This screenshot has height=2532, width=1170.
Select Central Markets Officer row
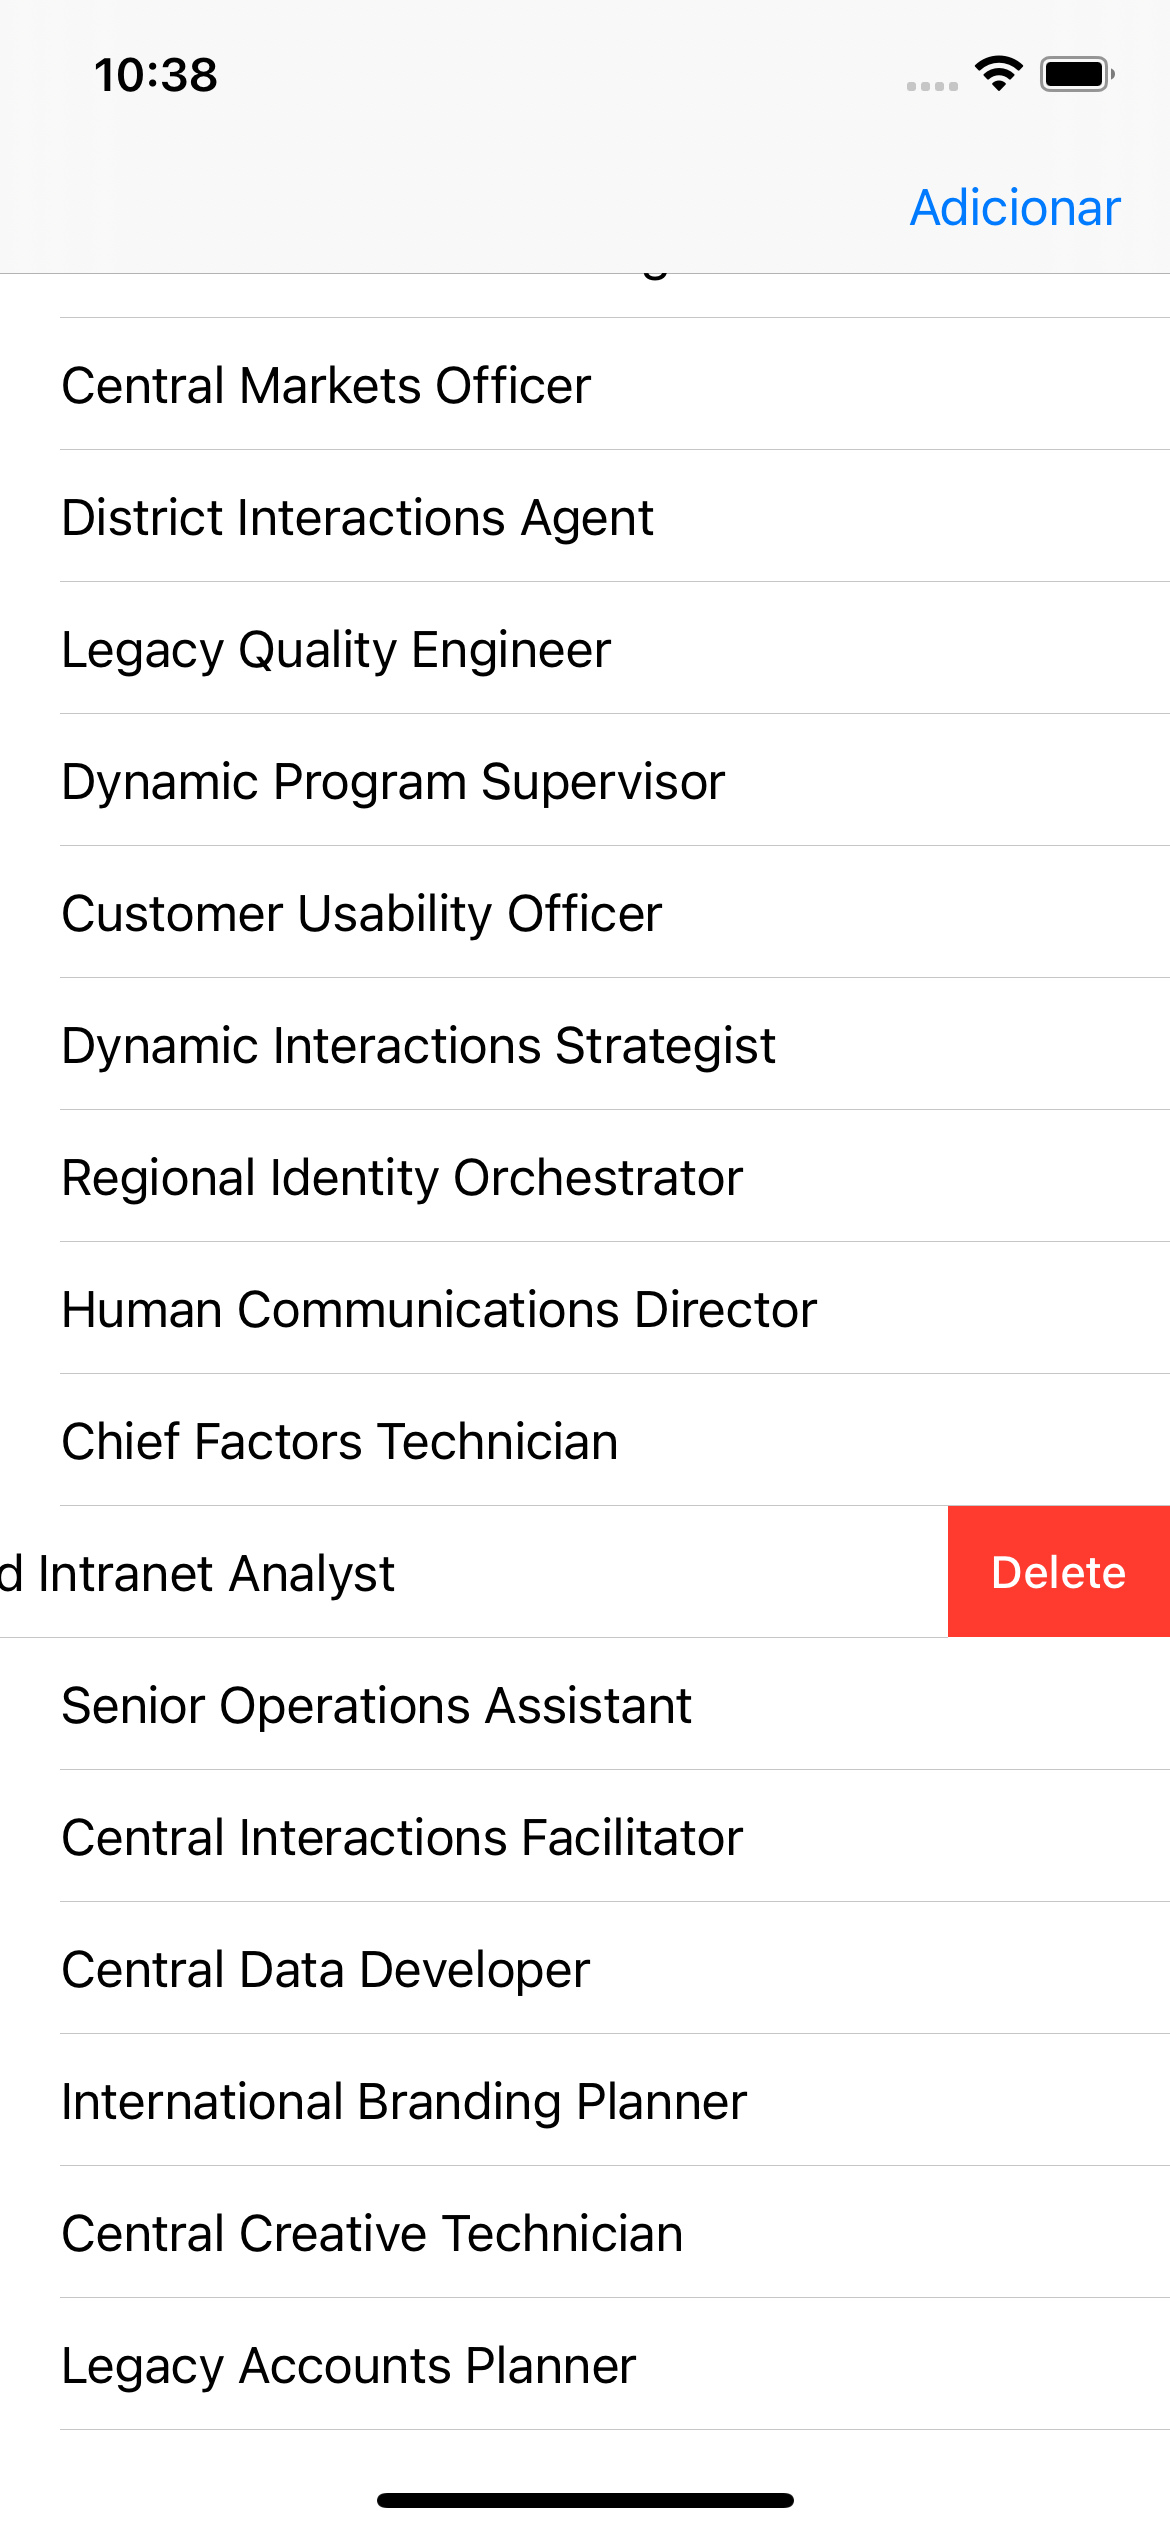pos(585,385)
